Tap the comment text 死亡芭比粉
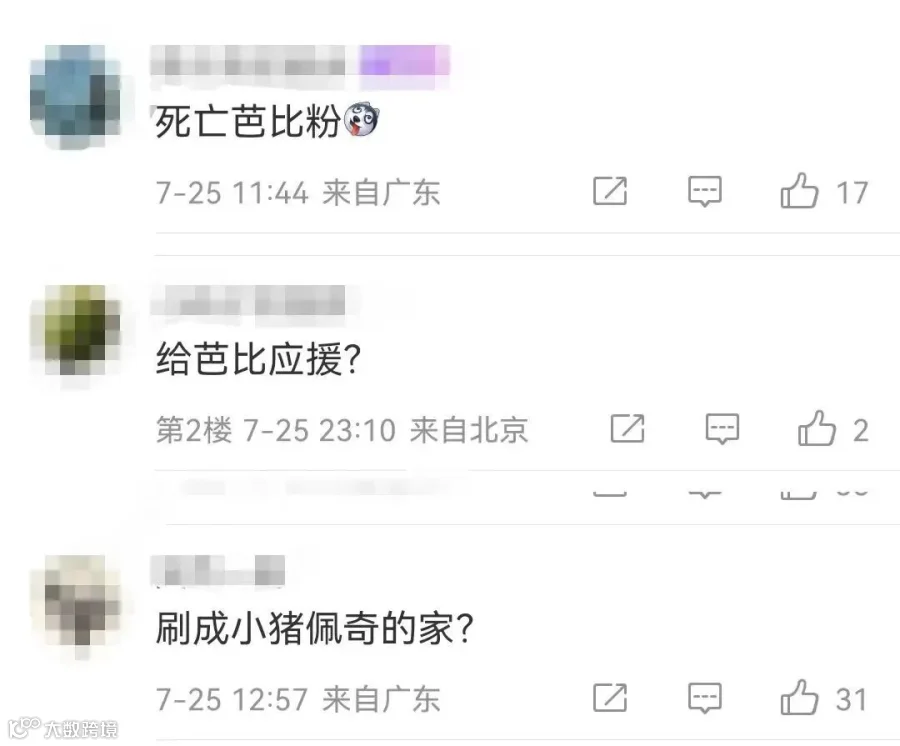Viewport: 900px width, 746px height. 248,121
